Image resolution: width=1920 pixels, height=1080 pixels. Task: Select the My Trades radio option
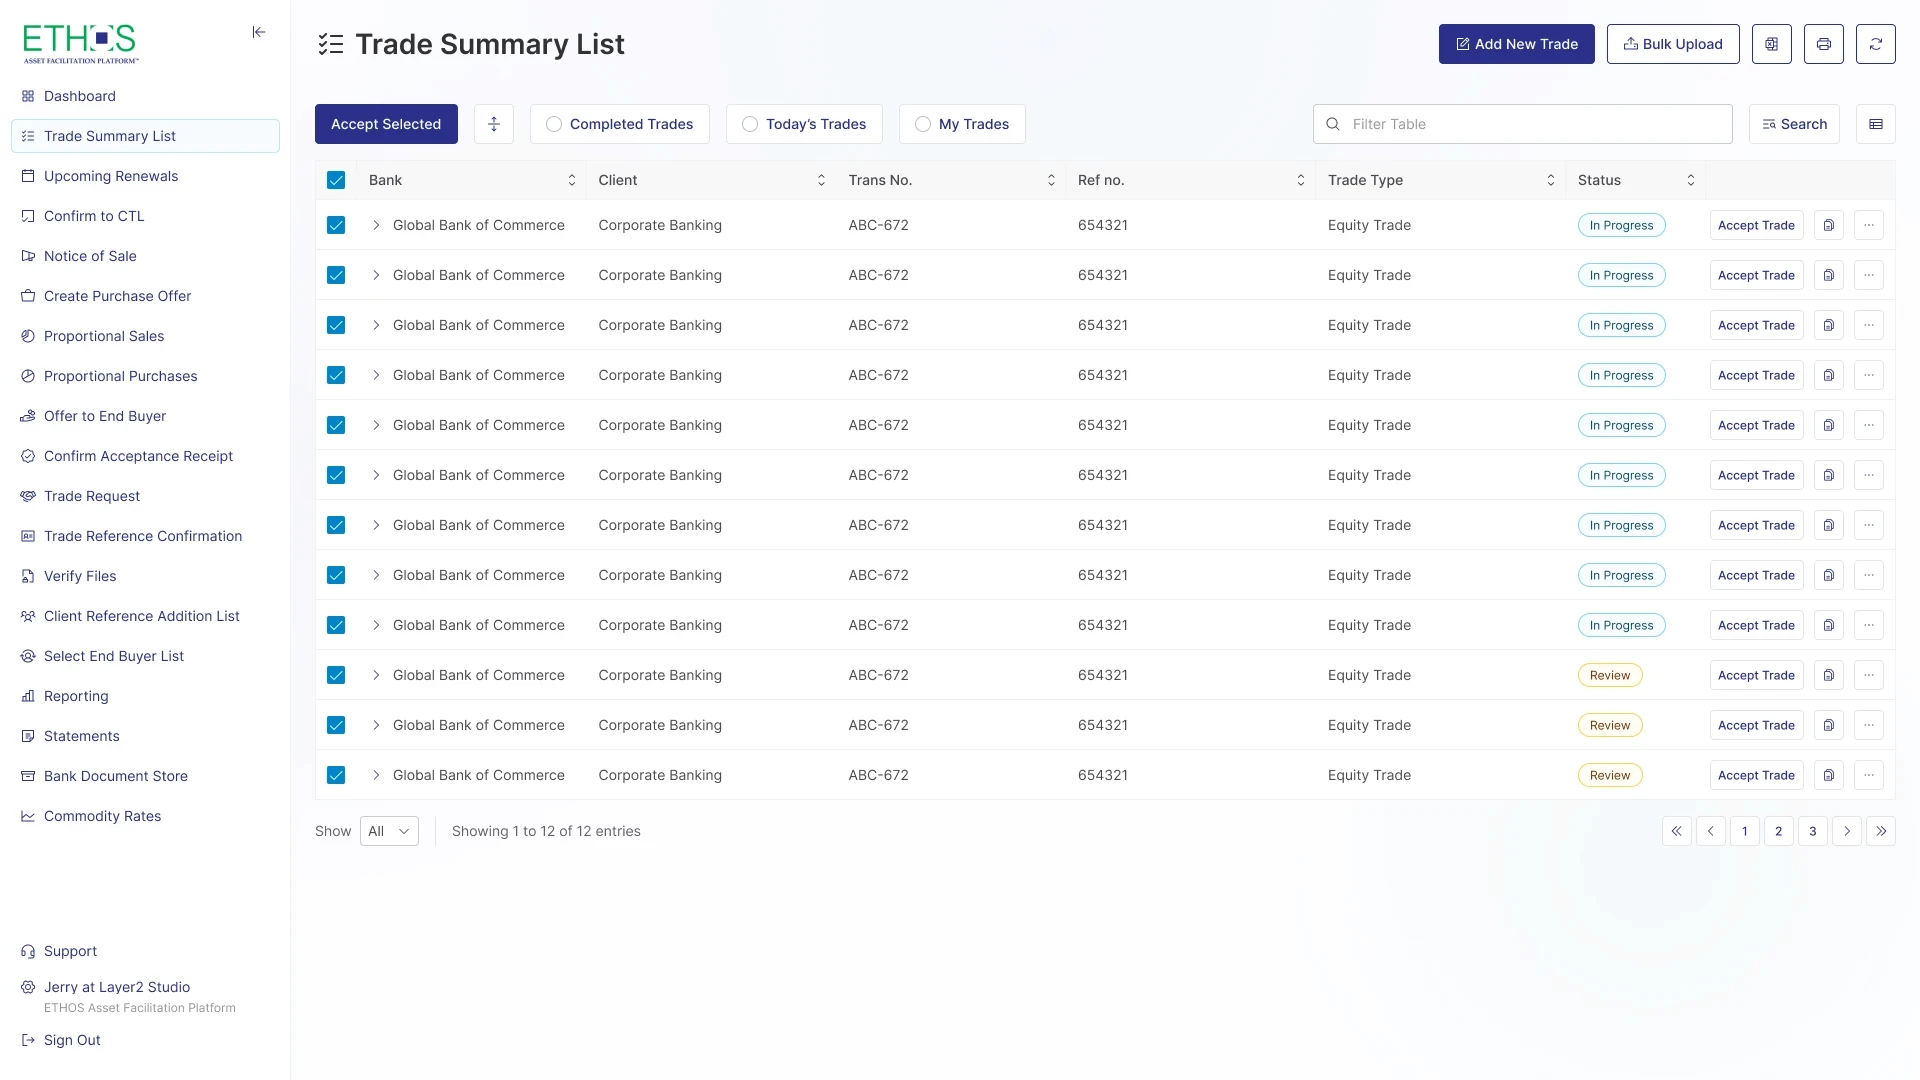923,124
